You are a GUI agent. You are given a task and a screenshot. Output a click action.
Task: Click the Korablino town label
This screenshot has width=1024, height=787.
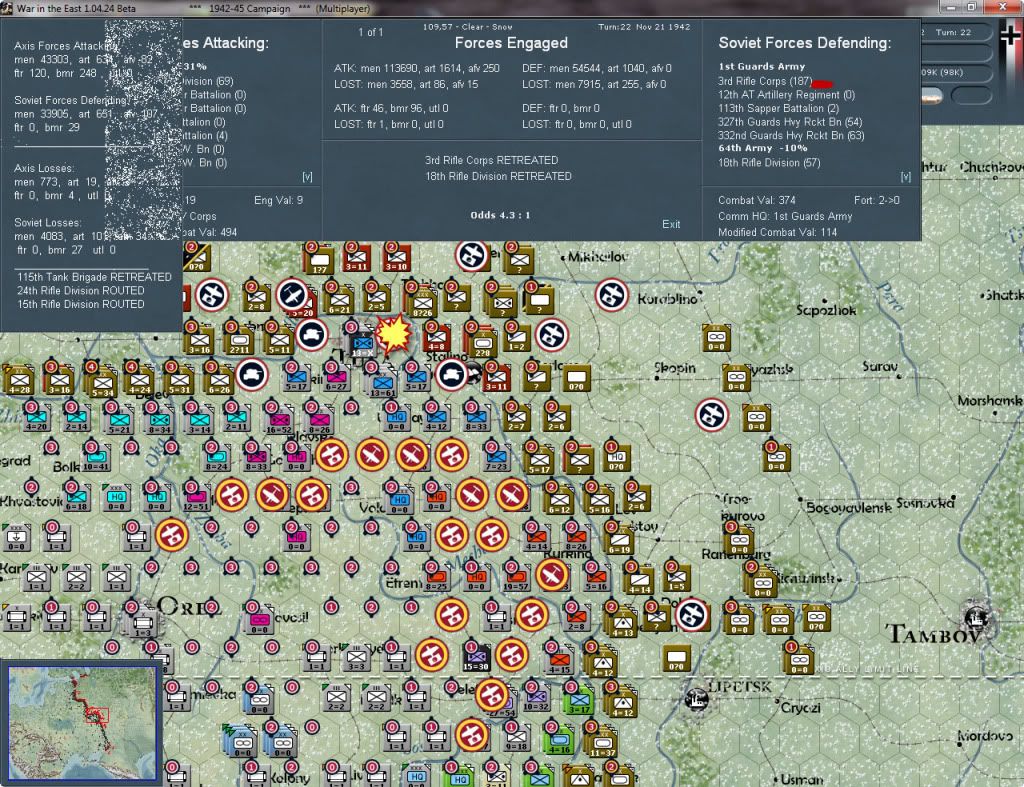pyautogui.click(x=667, y=298)
